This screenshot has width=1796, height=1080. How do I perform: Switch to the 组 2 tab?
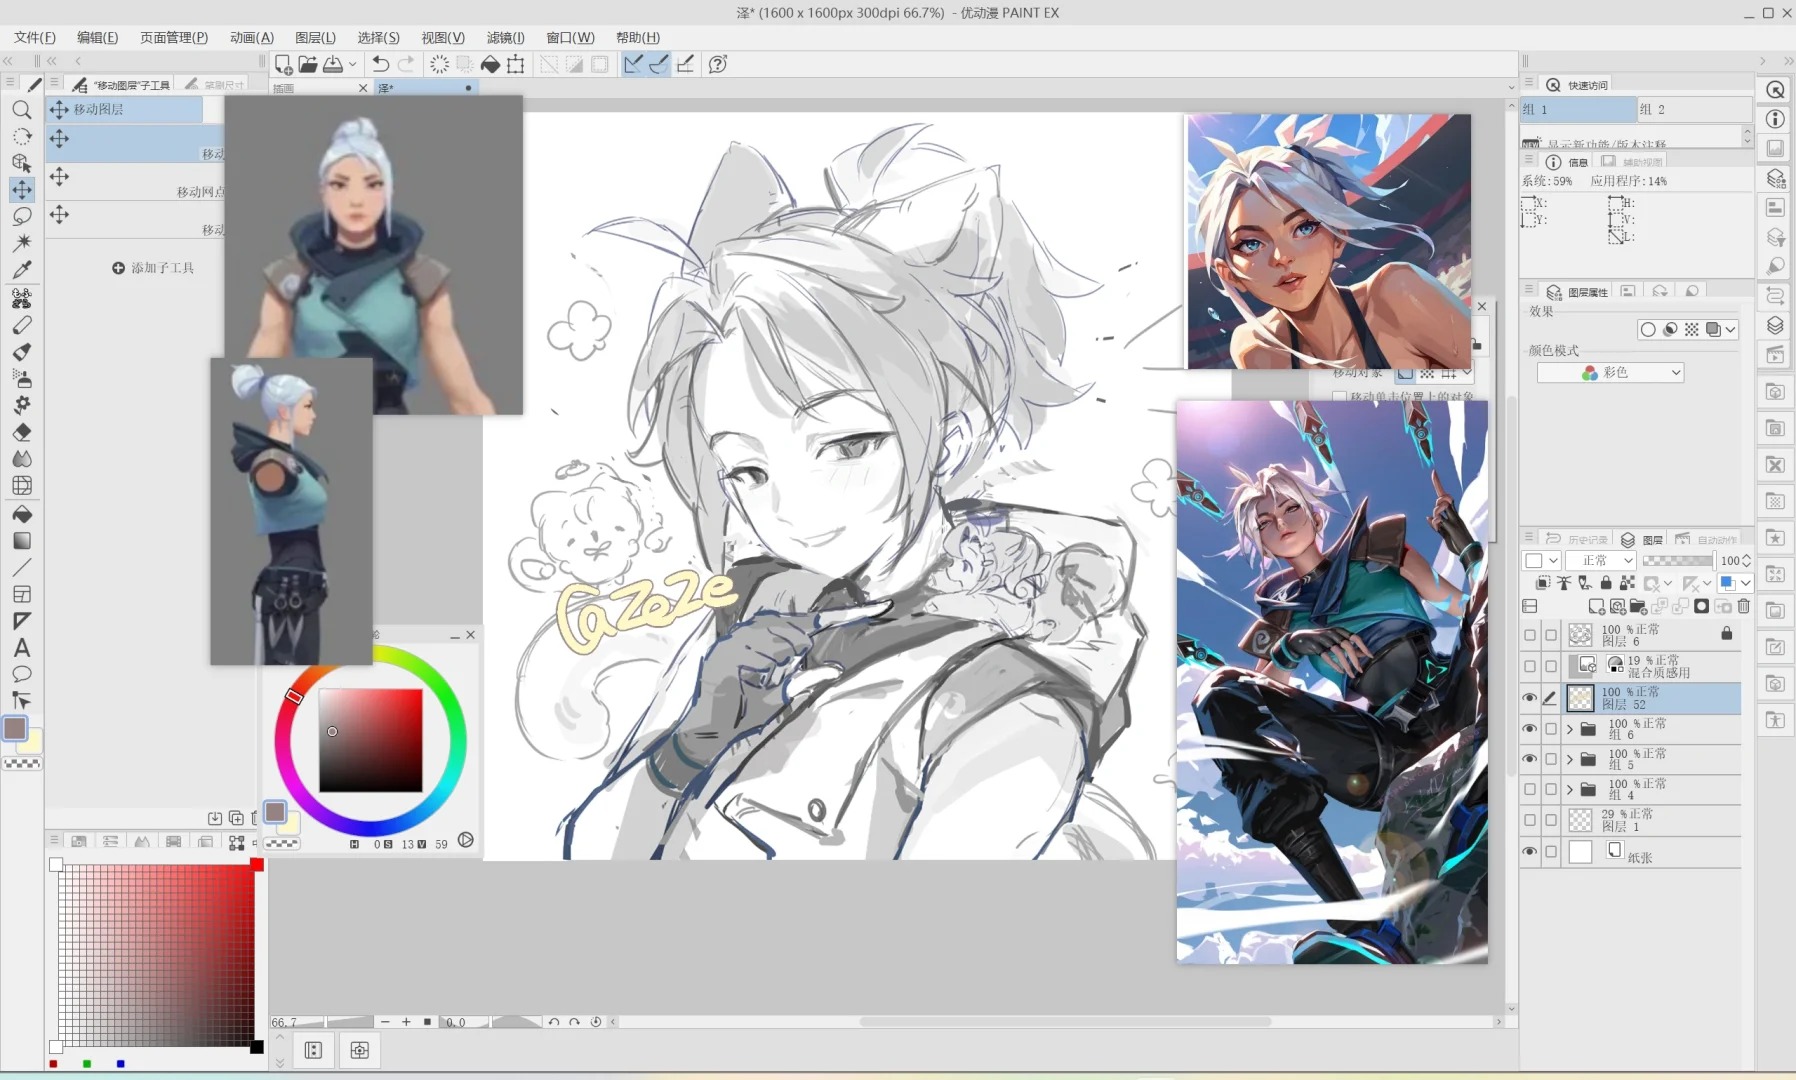pos(1694,109)
